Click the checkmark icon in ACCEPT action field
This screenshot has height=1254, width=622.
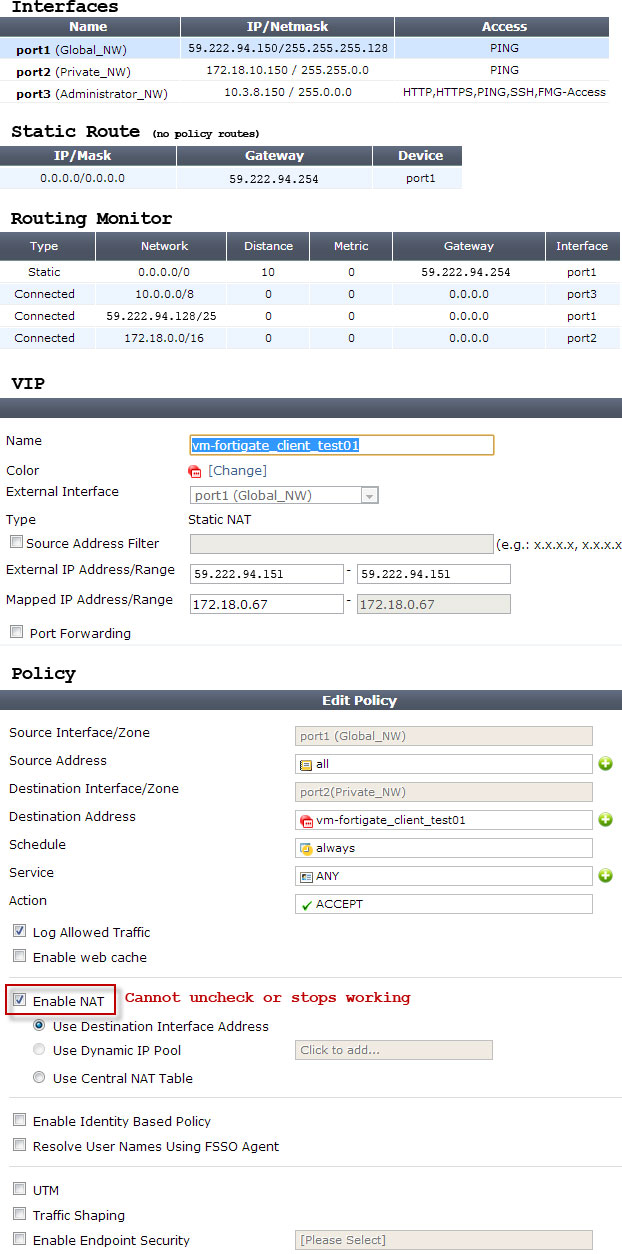pos(306,904)
